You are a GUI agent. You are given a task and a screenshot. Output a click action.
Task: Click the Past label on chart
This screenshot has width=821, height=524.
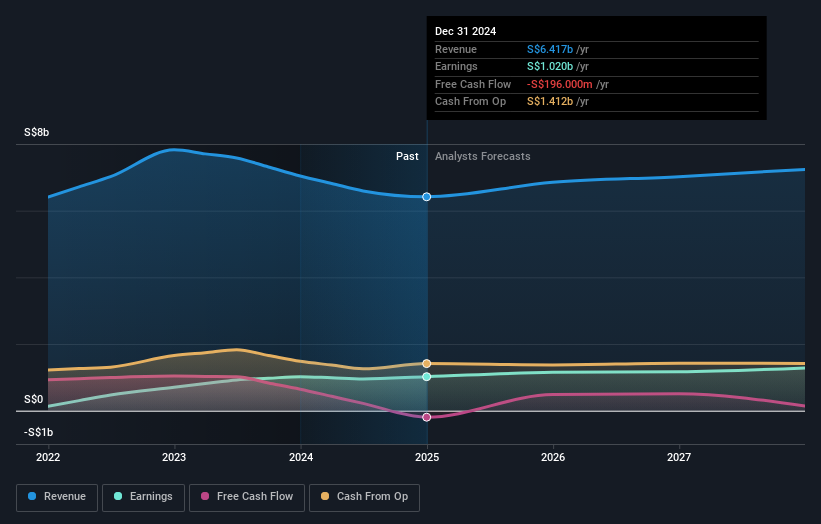click(x=407, y=157)
